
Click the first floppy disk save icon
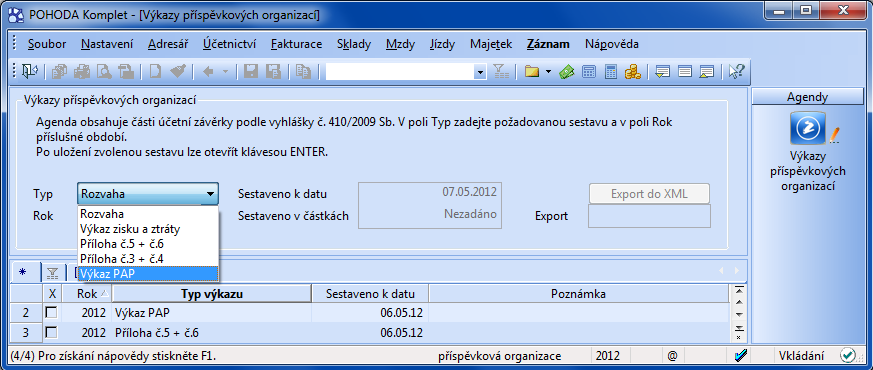pyautogui.click(x=251, y=72)
